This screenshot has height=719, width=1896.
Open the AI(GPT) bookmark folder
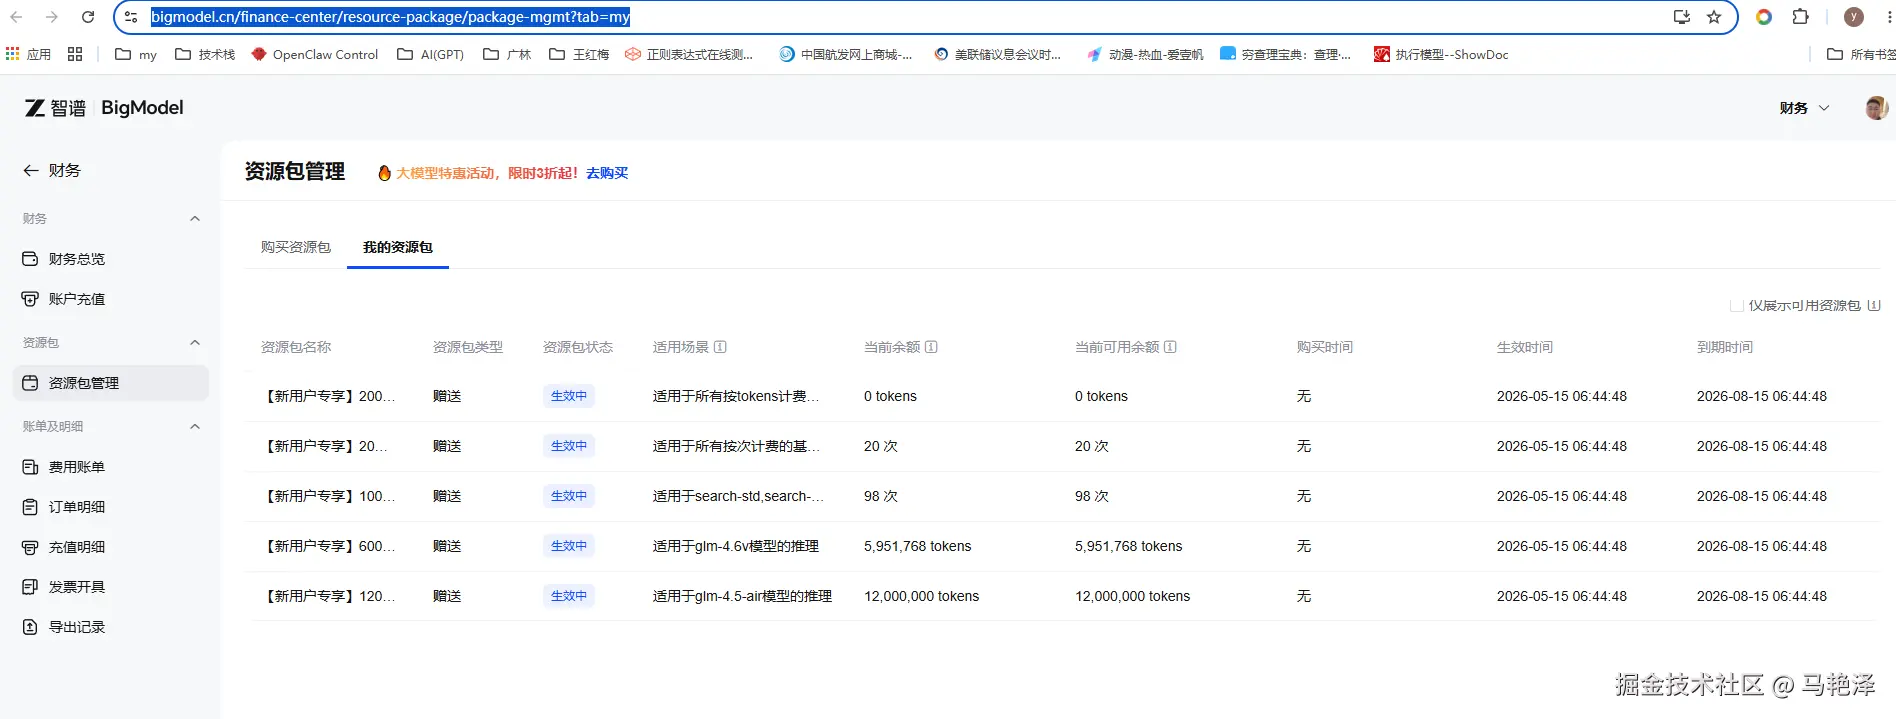(x=431, y=54)
